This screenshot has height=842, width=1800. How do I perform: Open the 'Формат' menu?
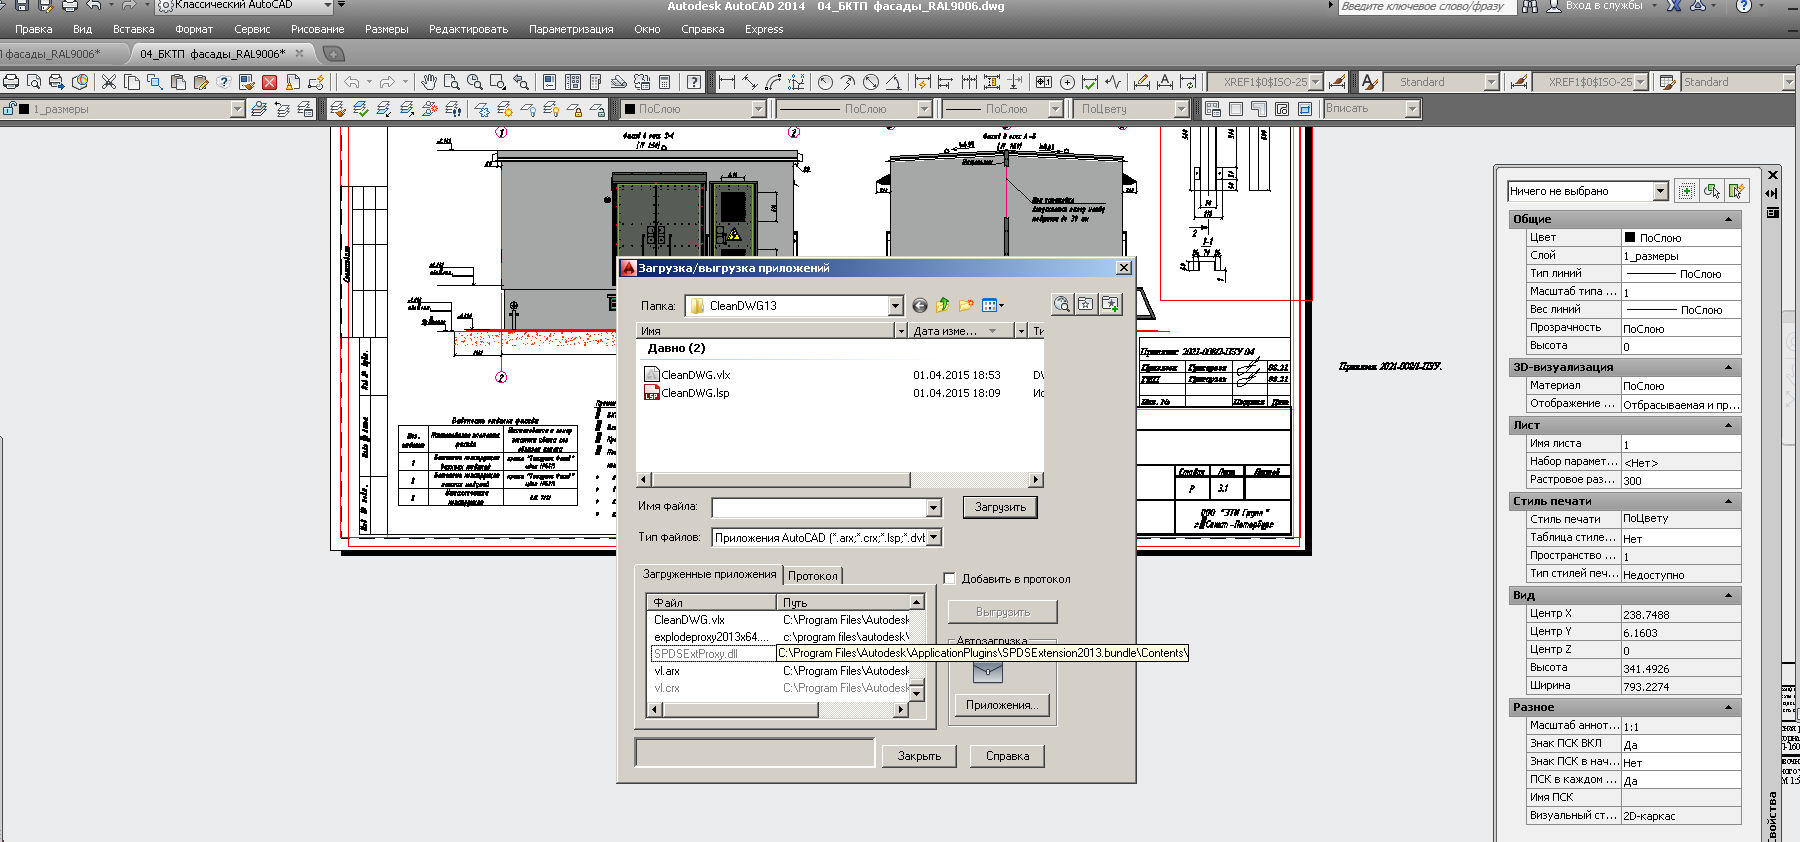194,29
